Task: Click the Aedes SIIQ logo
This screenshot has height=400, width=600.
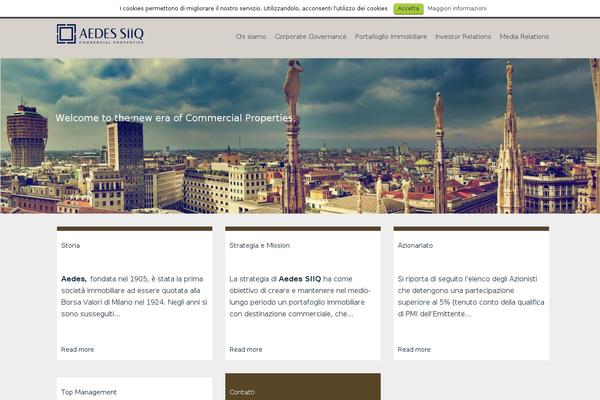Action: (x=100, y=34)
